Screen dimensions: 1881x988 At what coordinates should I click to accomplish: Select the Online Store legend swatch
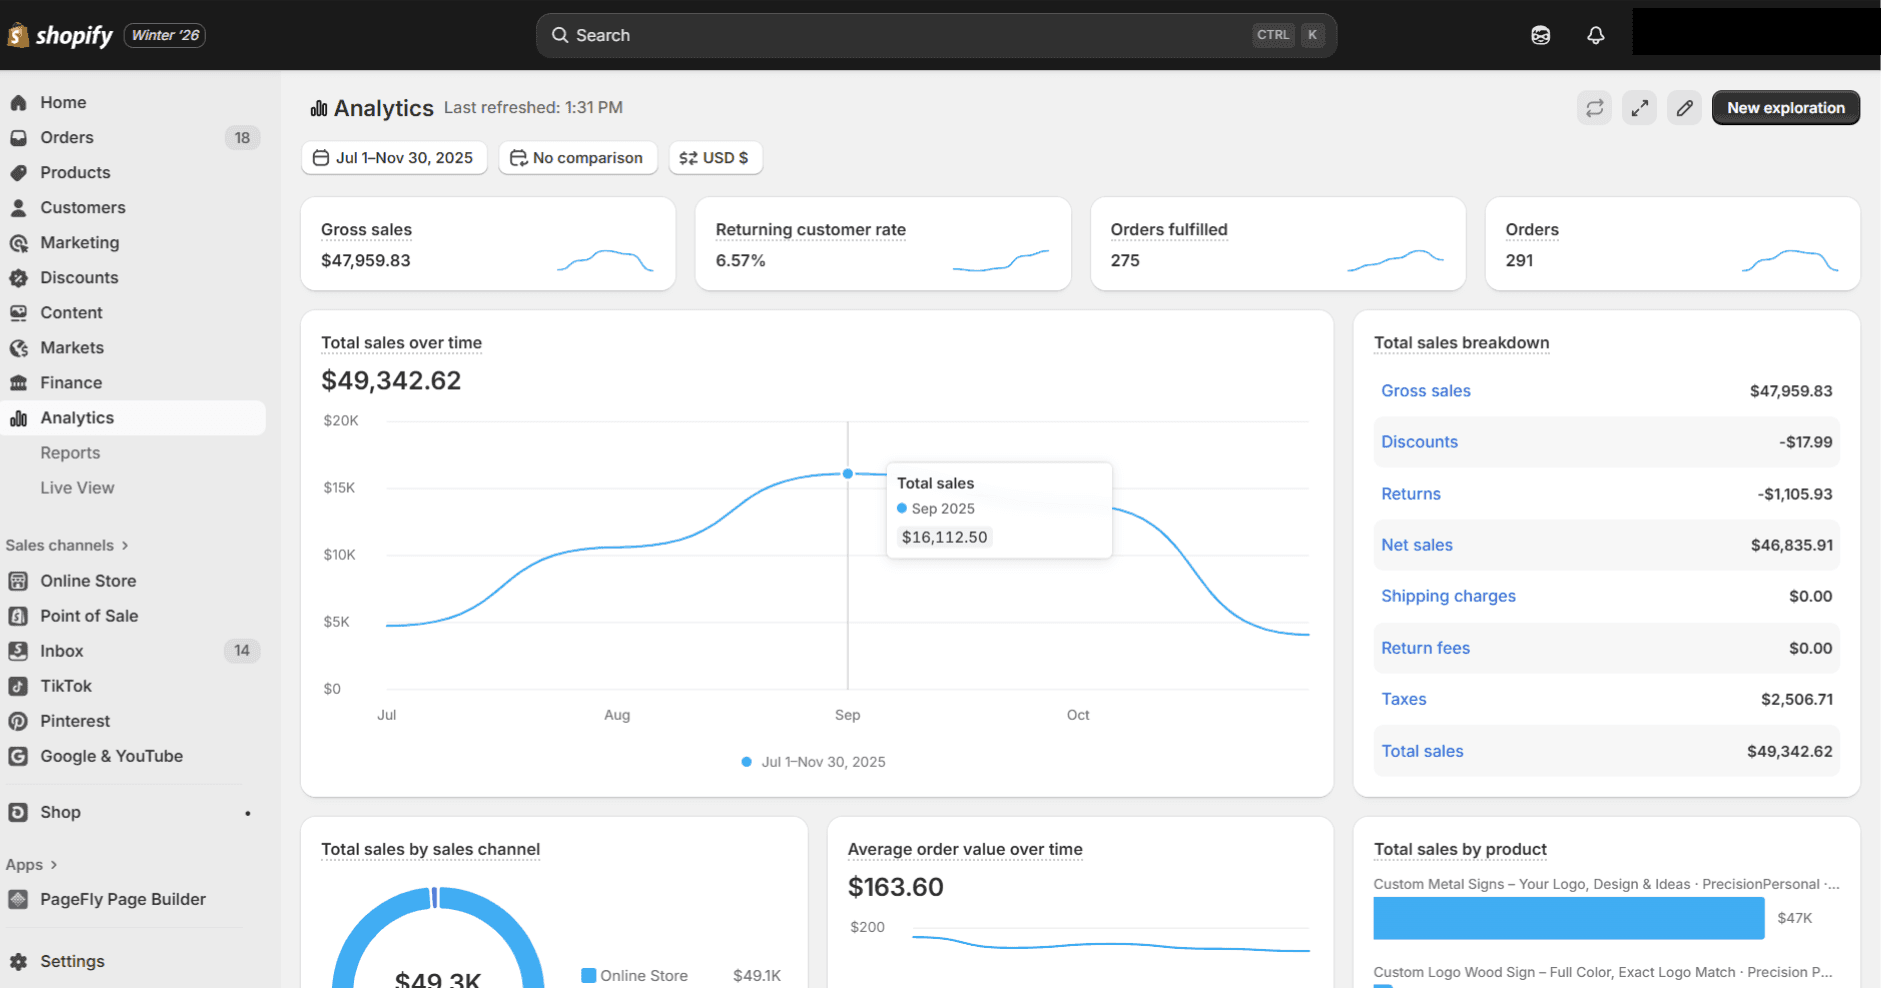pyautogui.click(x=589, y=975)
